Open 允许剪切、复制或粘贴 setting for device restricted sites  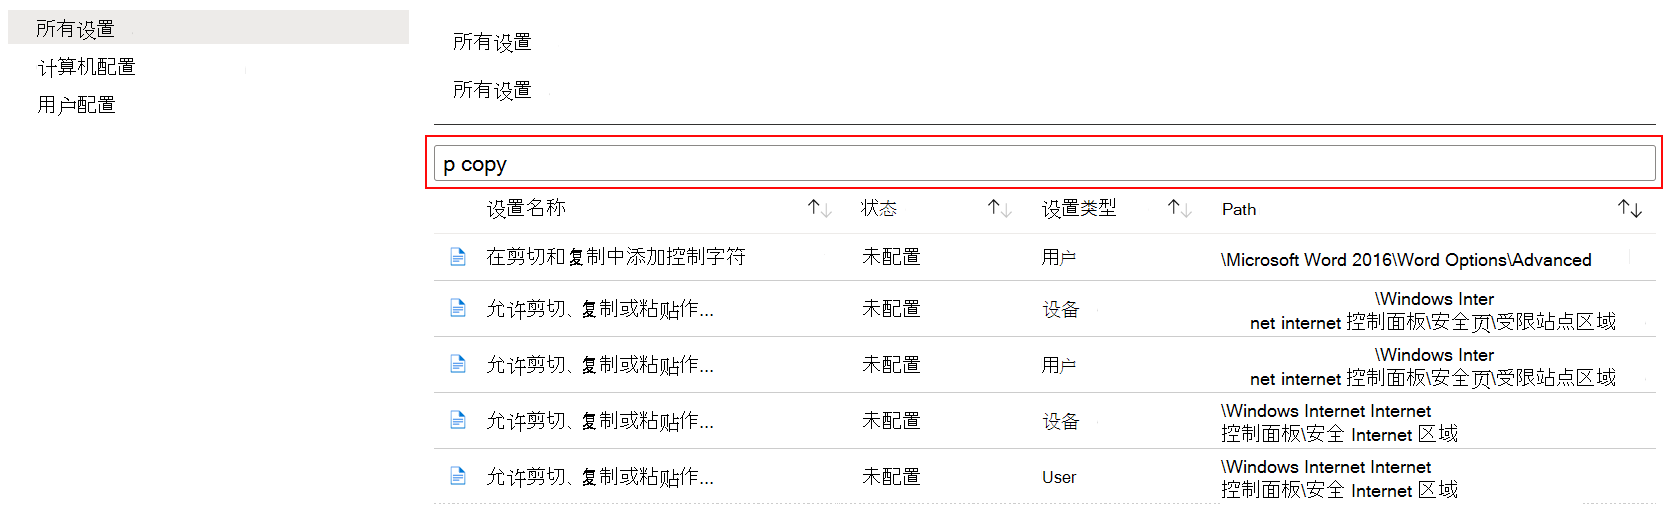(600, 309)
